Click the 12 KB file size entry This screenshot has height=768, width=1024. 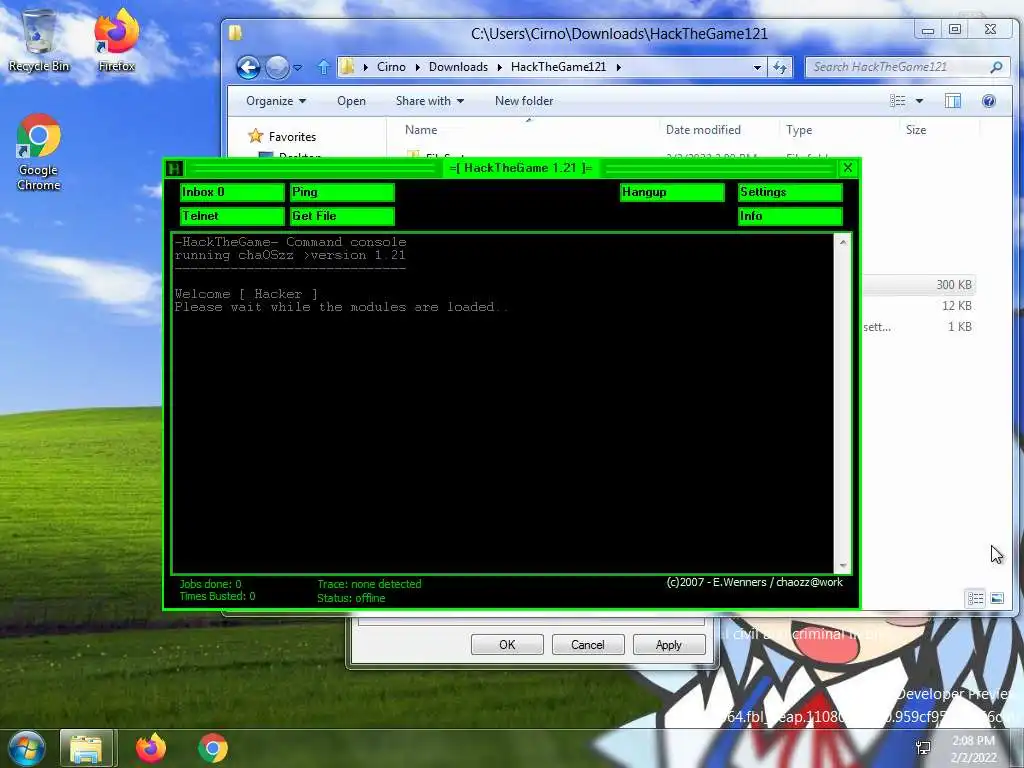pos(957,306)
